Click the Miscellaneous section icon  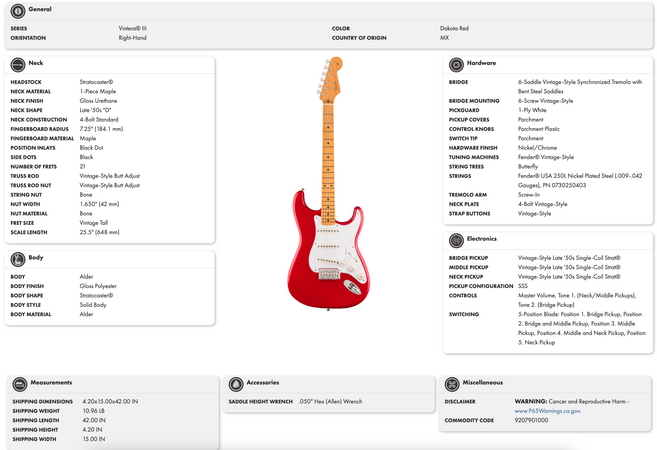click(x=457, y=383)
